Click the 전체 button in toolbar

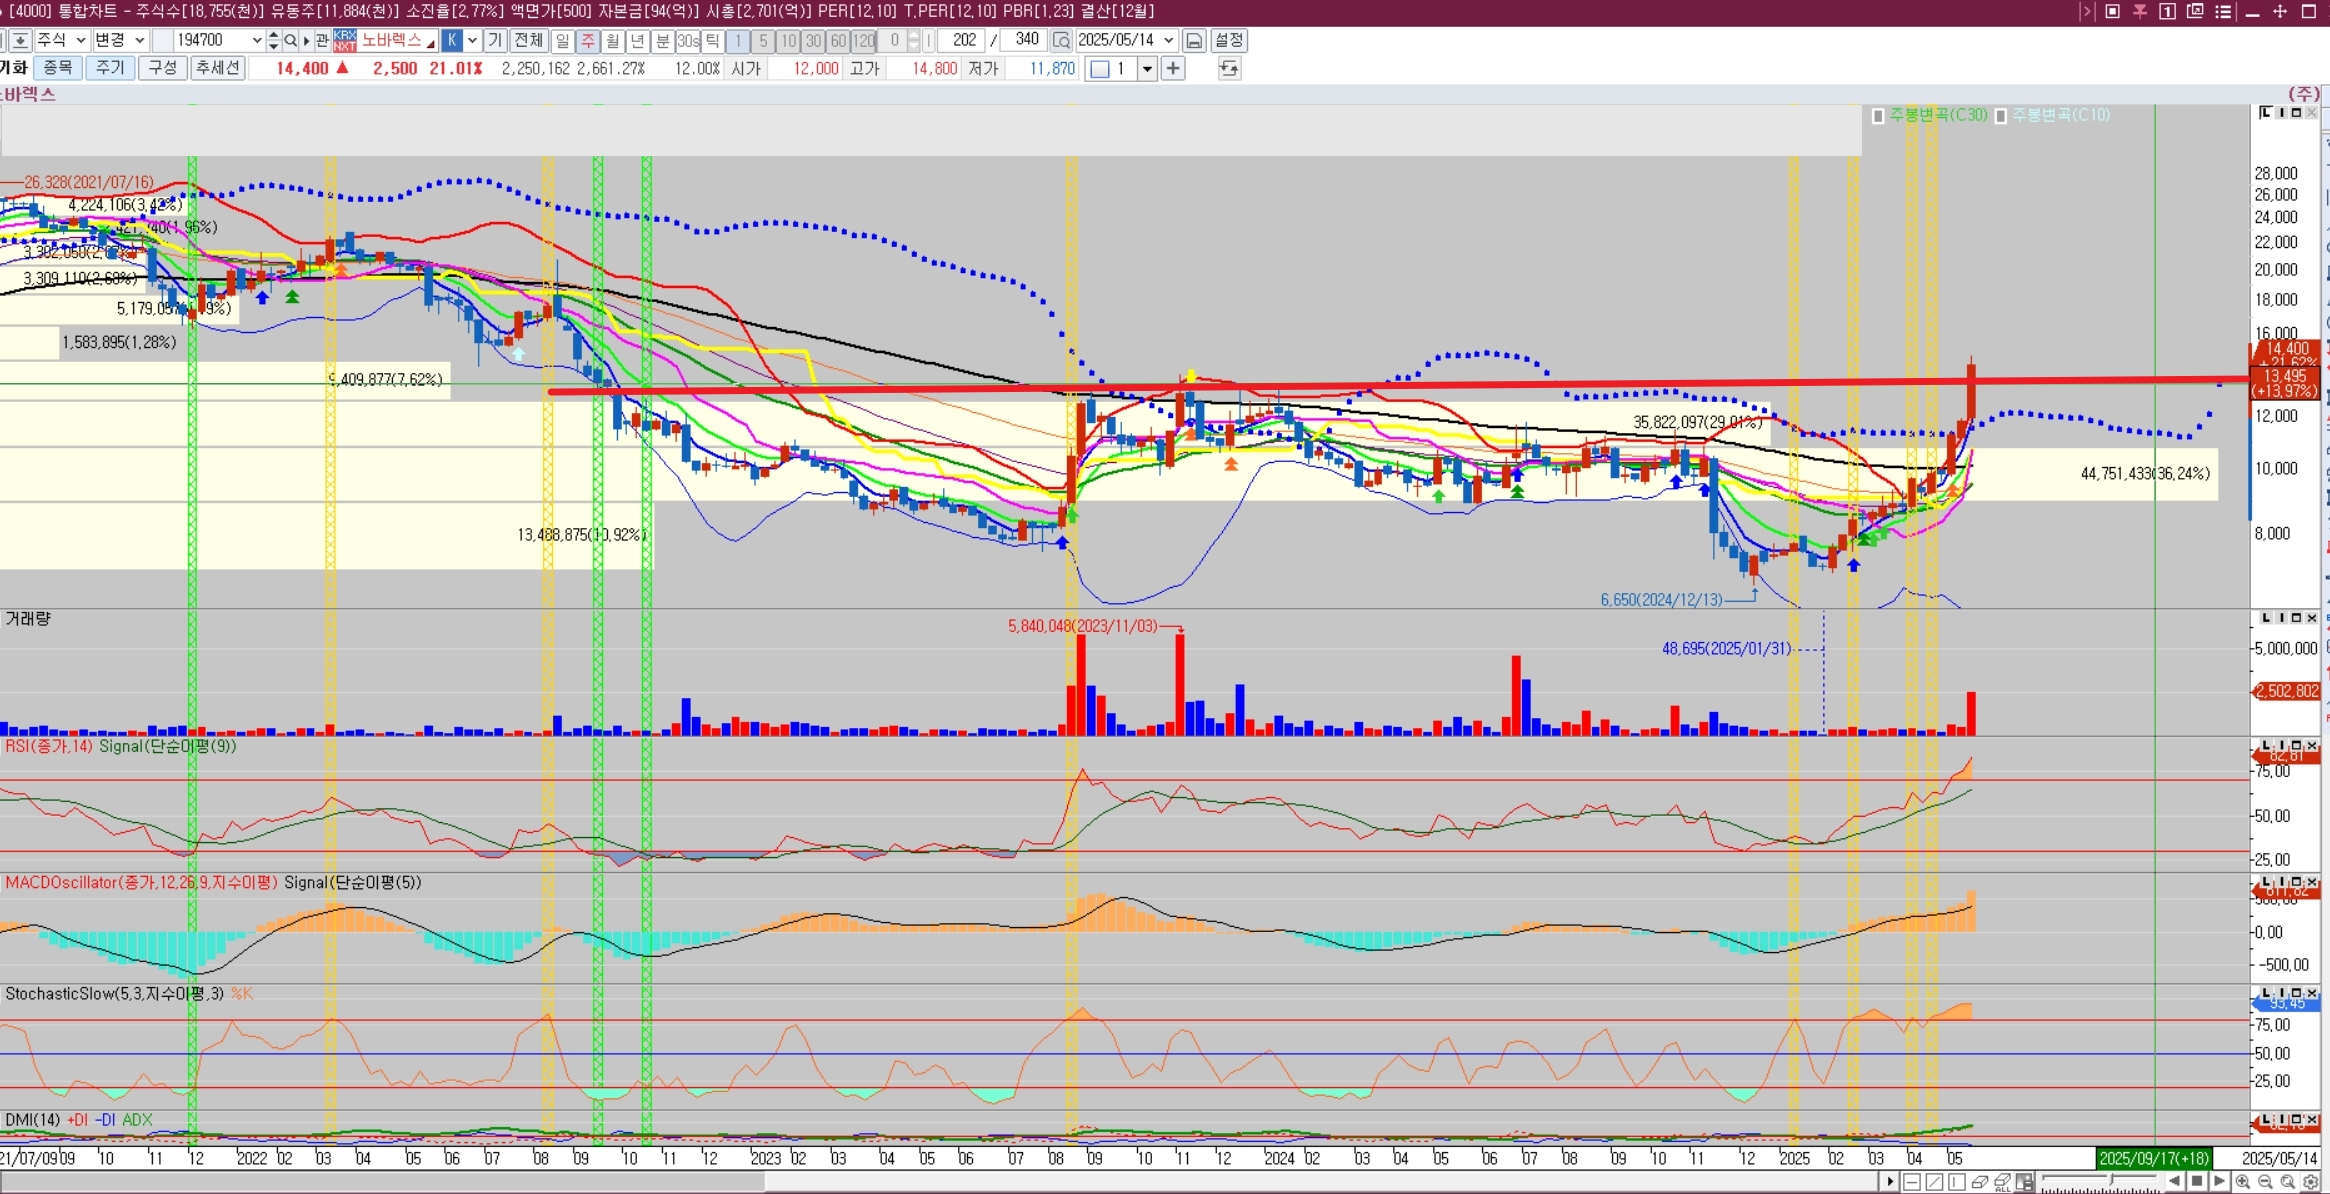pos(527,41)
